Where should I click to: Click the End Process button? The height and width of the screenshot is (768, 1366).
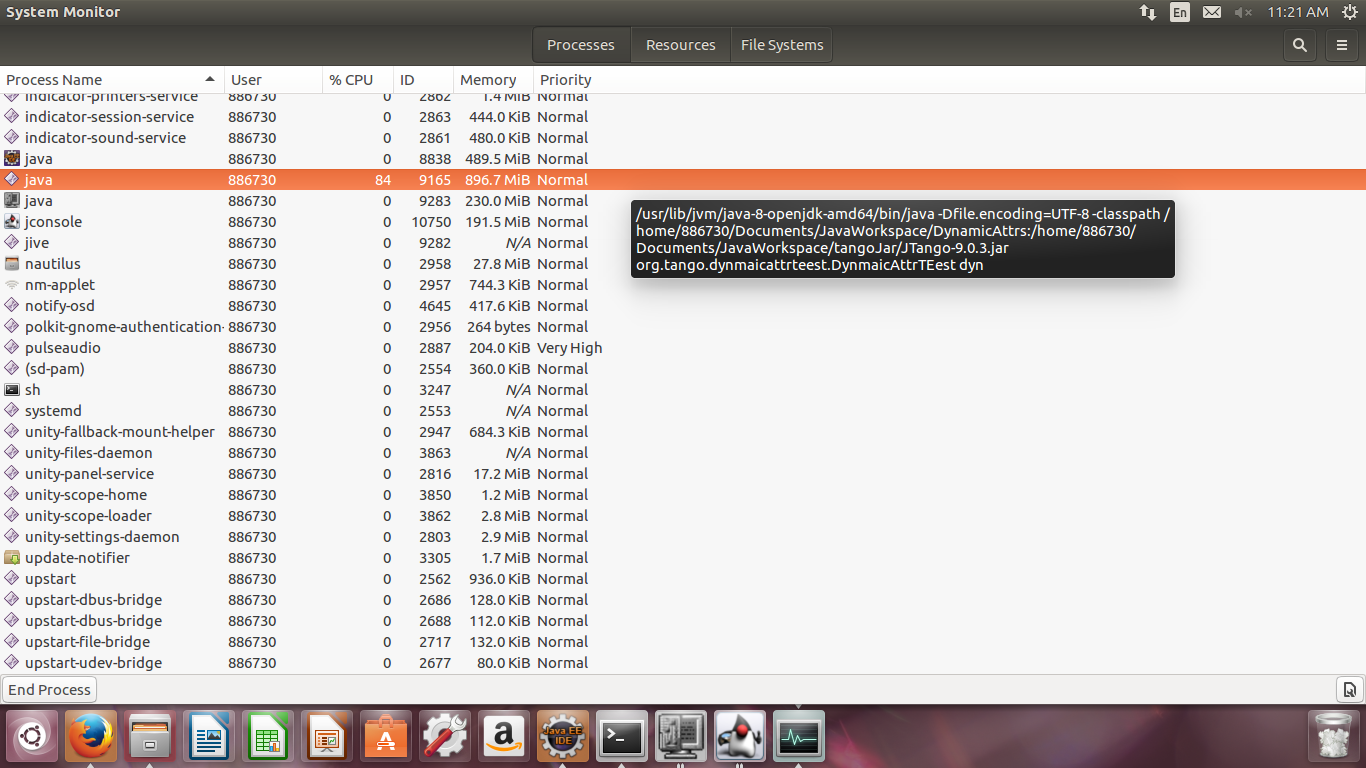pos(50,689)
